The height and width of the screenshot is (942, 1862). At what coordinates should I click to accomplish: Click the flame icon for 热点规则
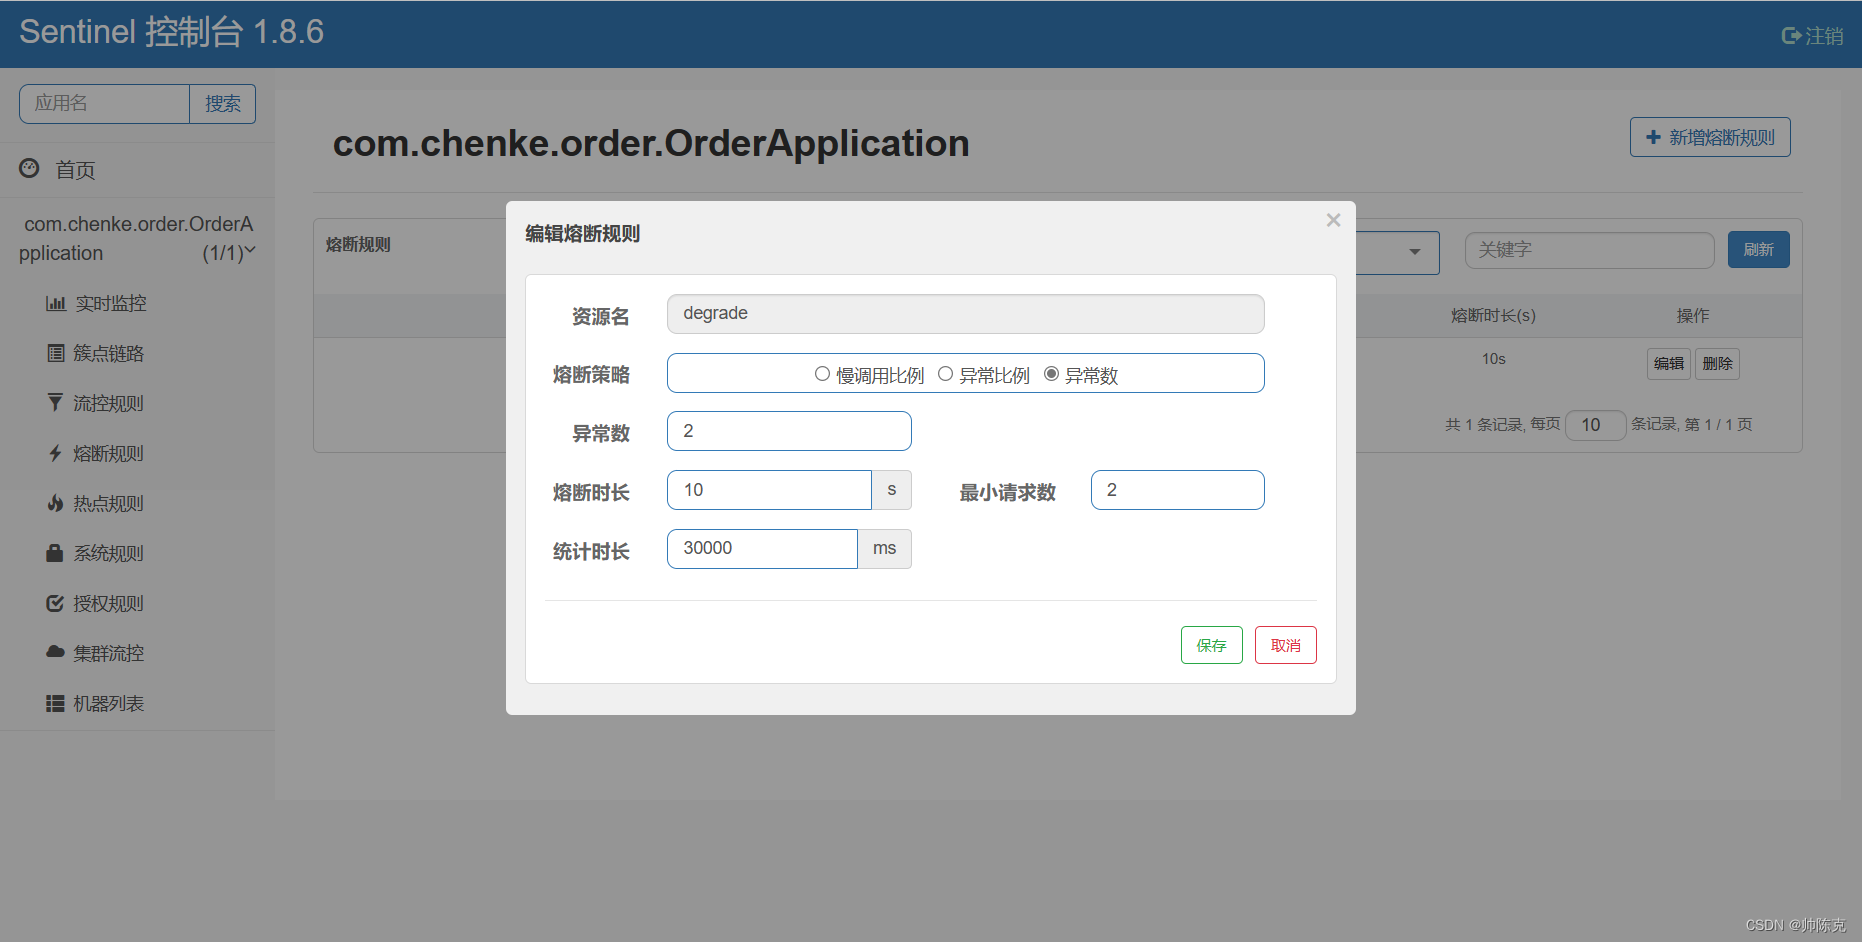coord(55,503)
